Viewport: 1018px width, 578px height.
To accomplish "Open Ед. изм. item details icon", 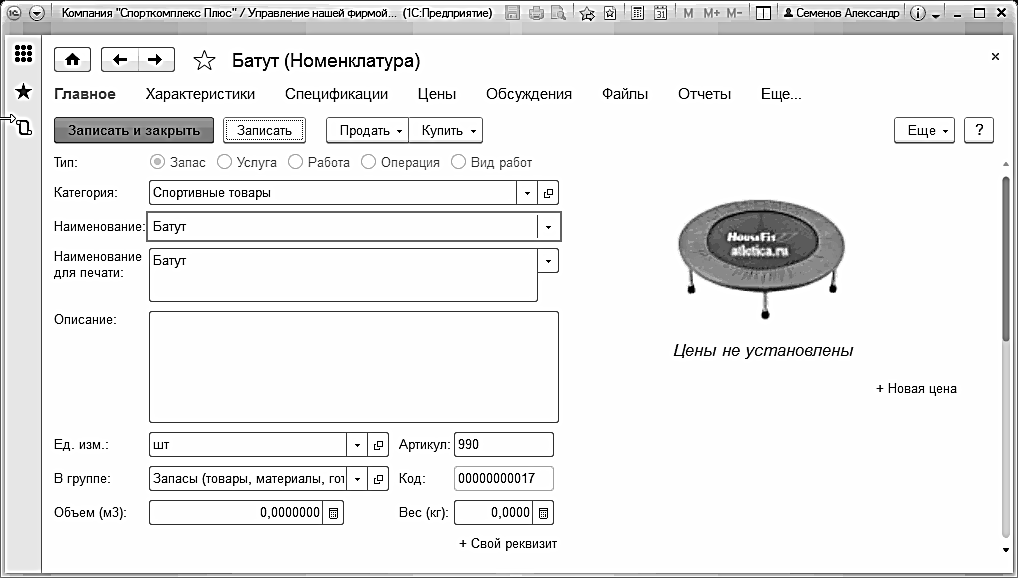I will click(378, 445).
